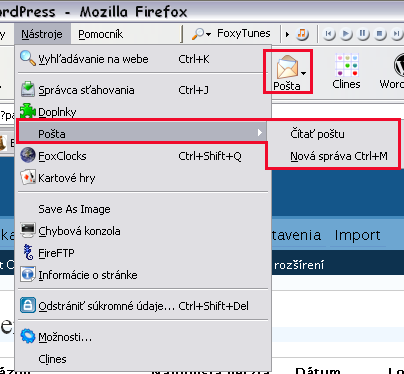Open the Clines game toolbar icon
Viewport: 404px width, 374px height.
point(346,65)
